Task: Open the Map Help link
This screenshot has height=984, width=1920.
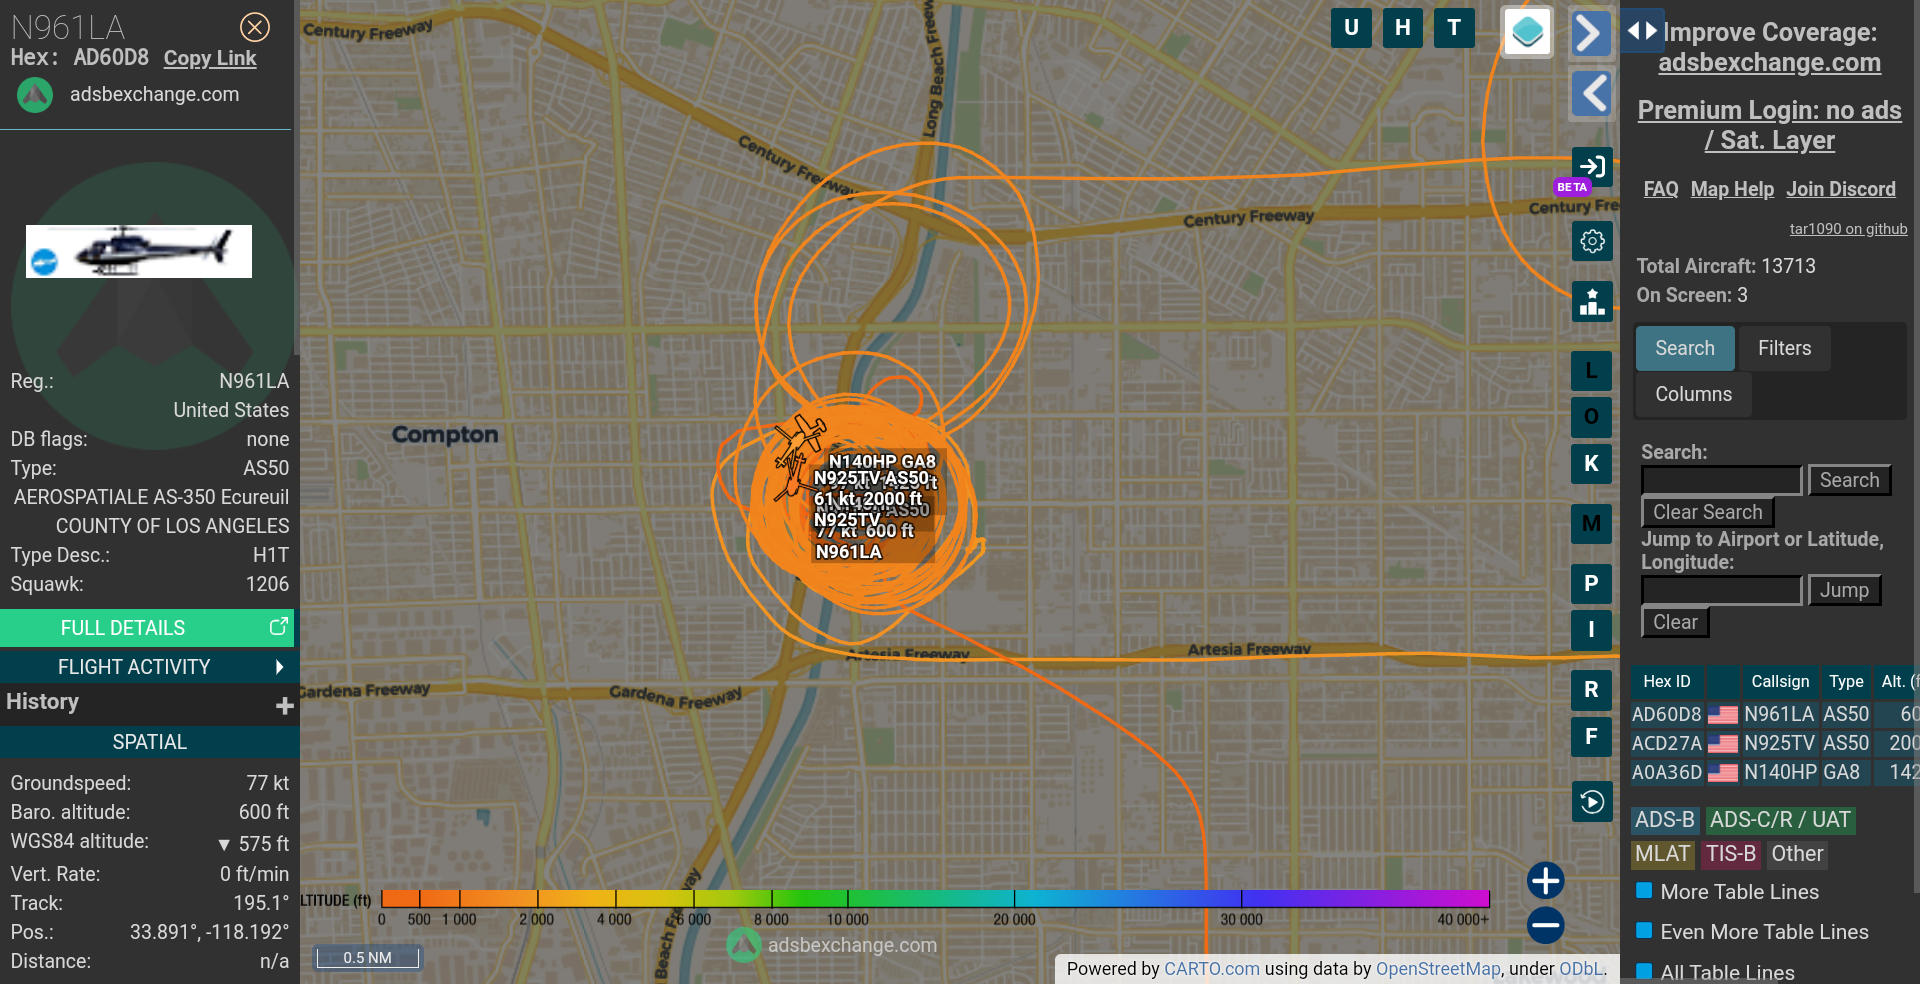Action: point(1732,189)
